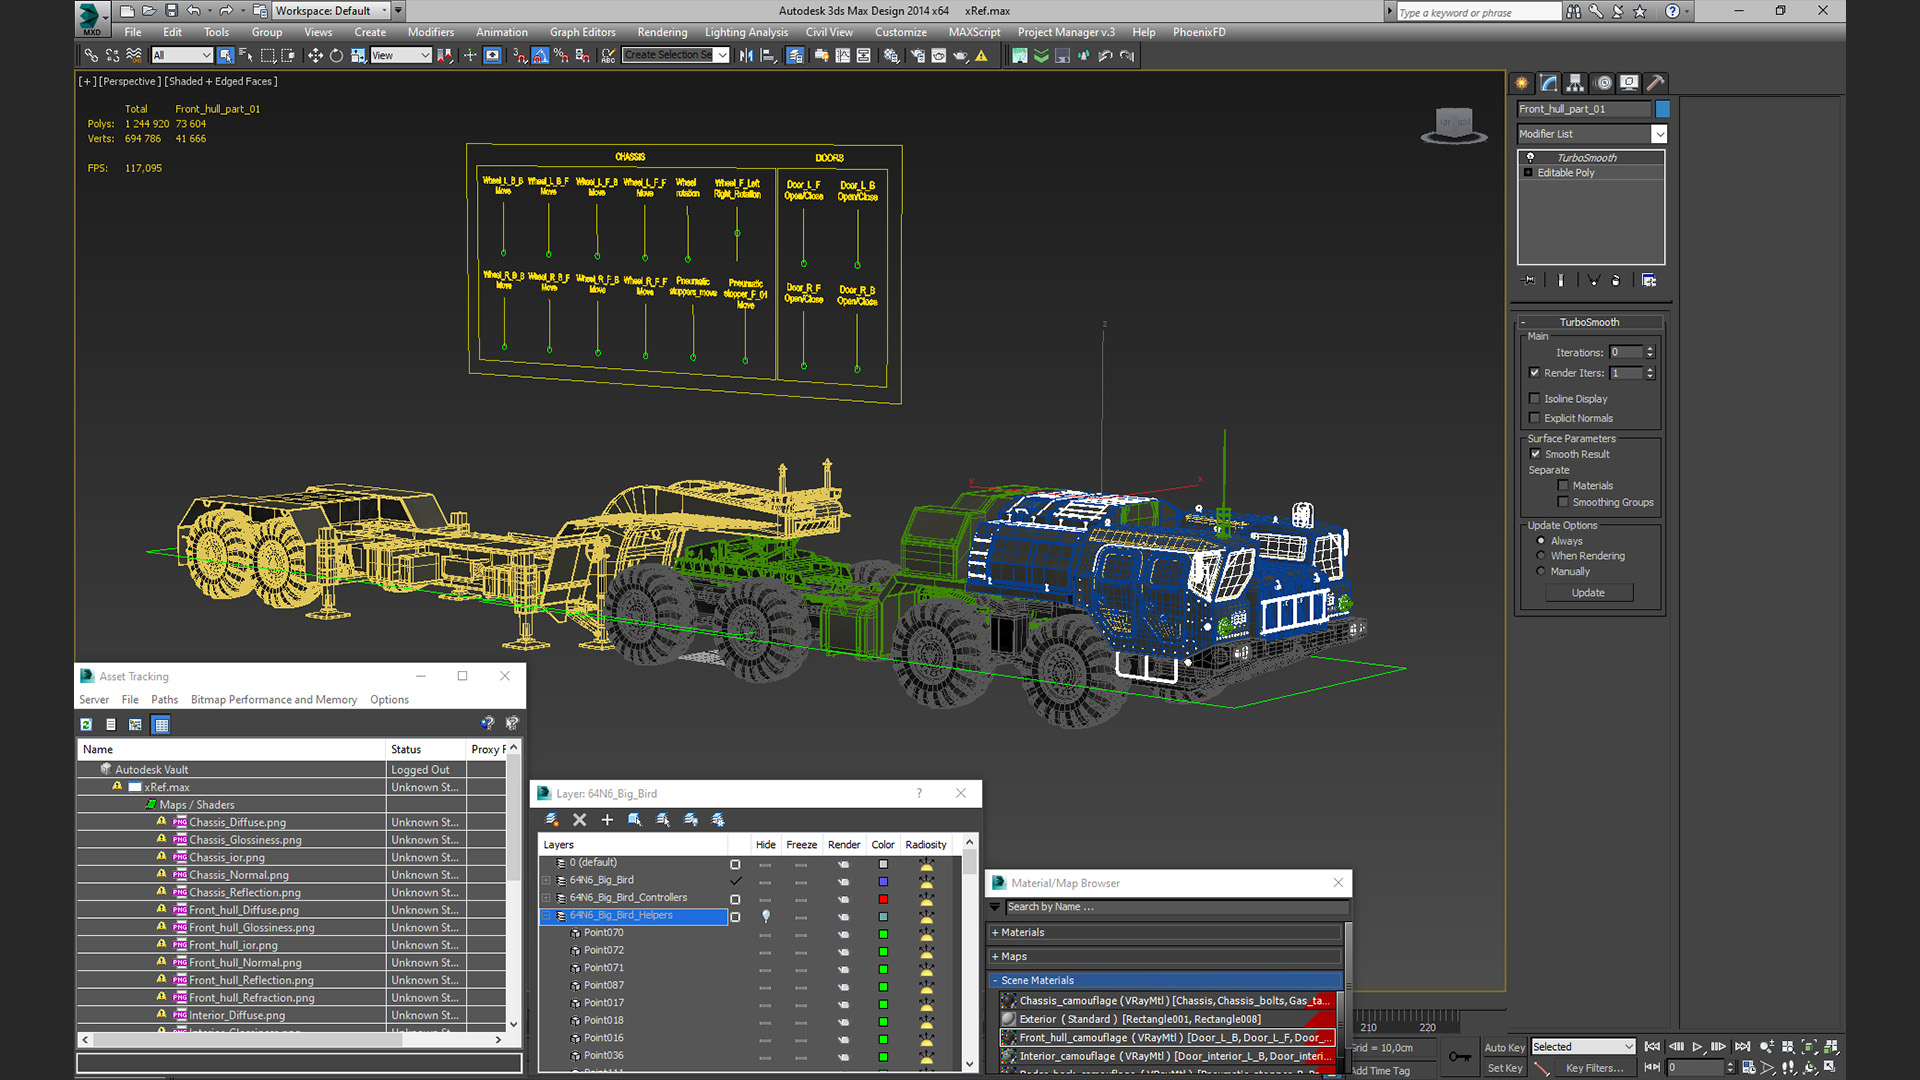Viewport: 1920px width, 1080px height.
Task: Select the Move tool in main toolbar
Action: [315, 55]
